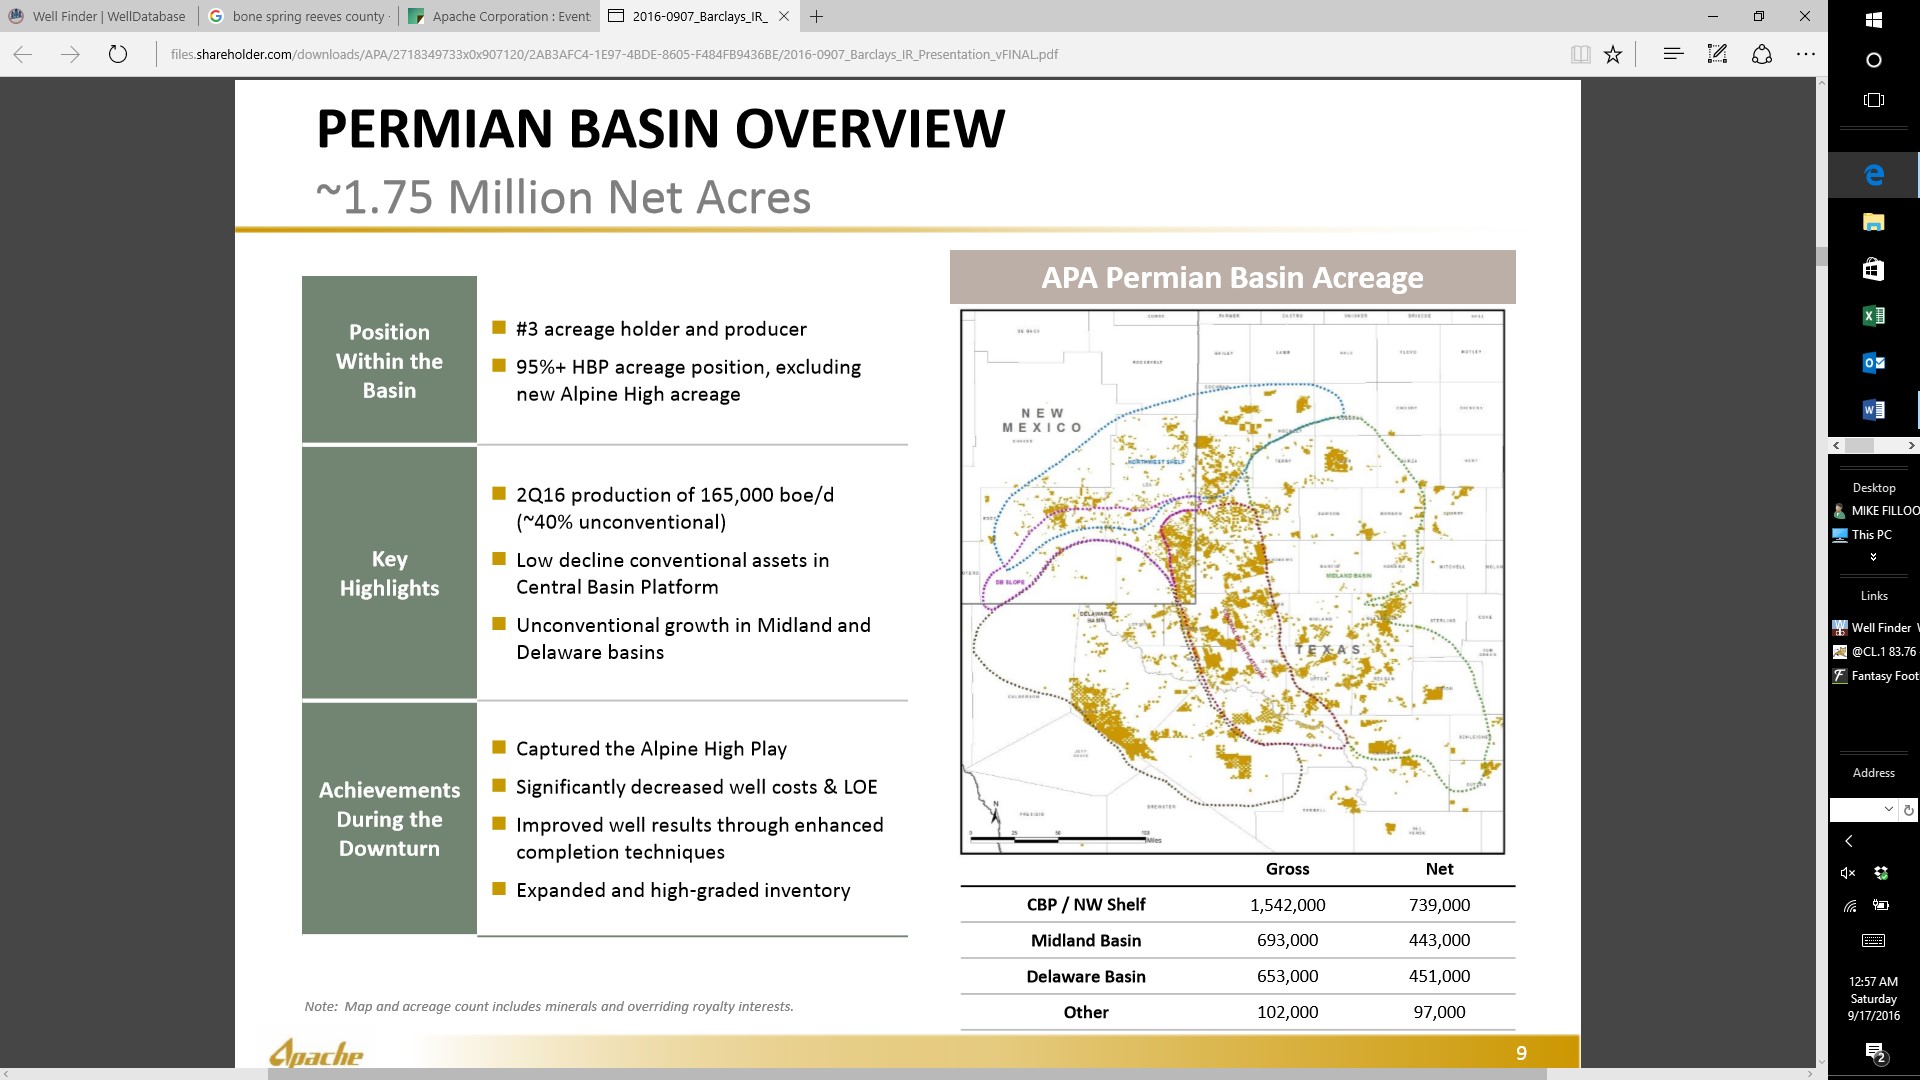This screenshot has height=1080, width=1920.
Task: Select the 2016-0907_Barclays_IR tab
Action: [x=698, y=16]
